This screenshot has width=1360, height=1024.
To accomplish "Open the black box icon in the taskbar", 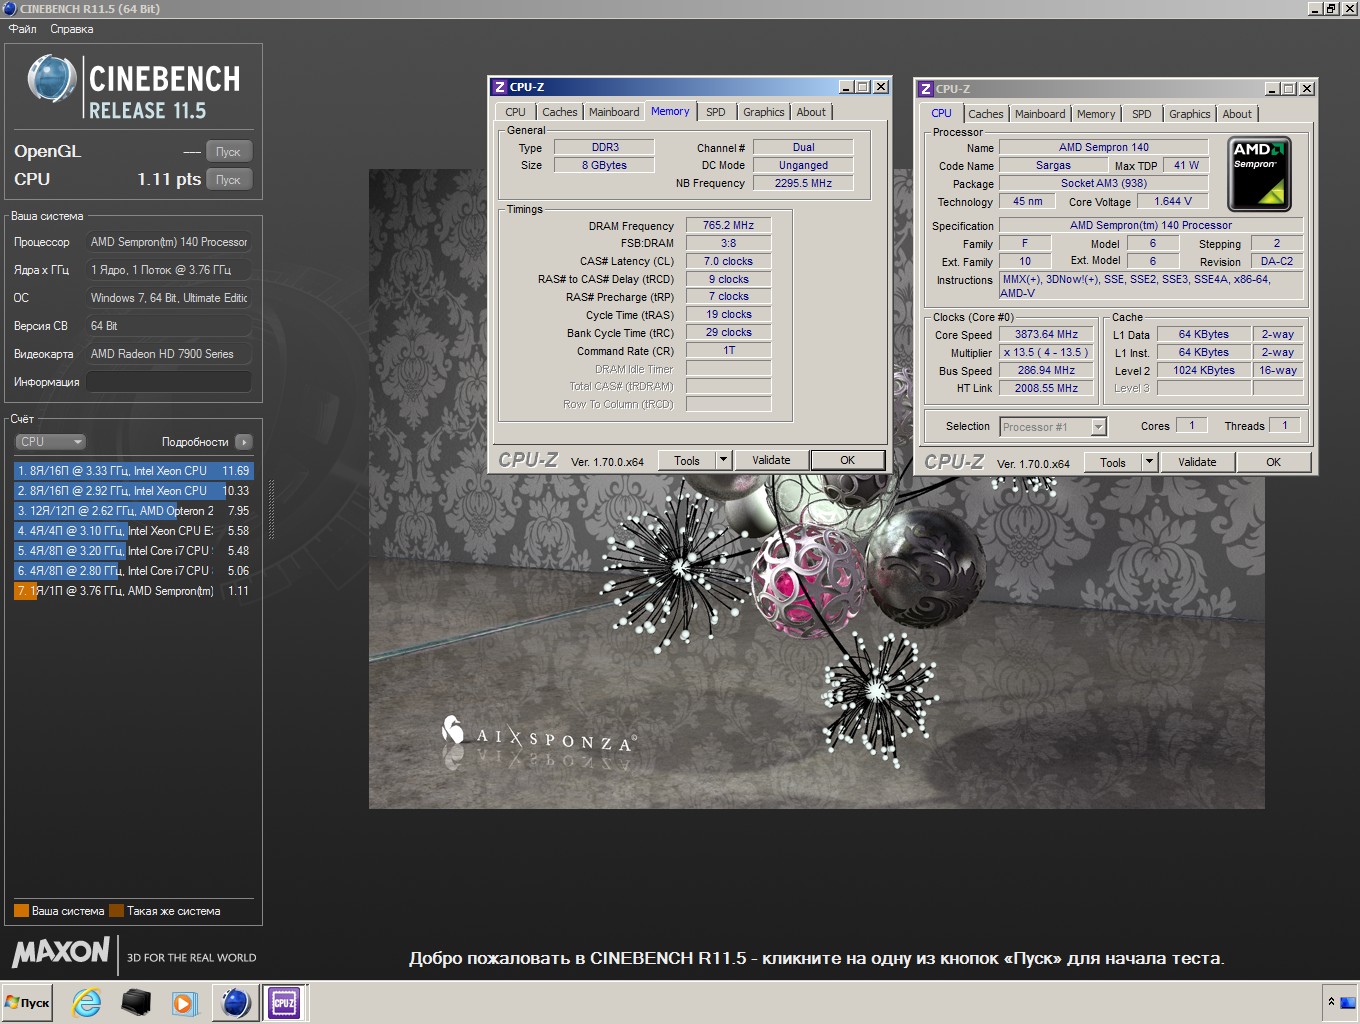I will 136,1002.
